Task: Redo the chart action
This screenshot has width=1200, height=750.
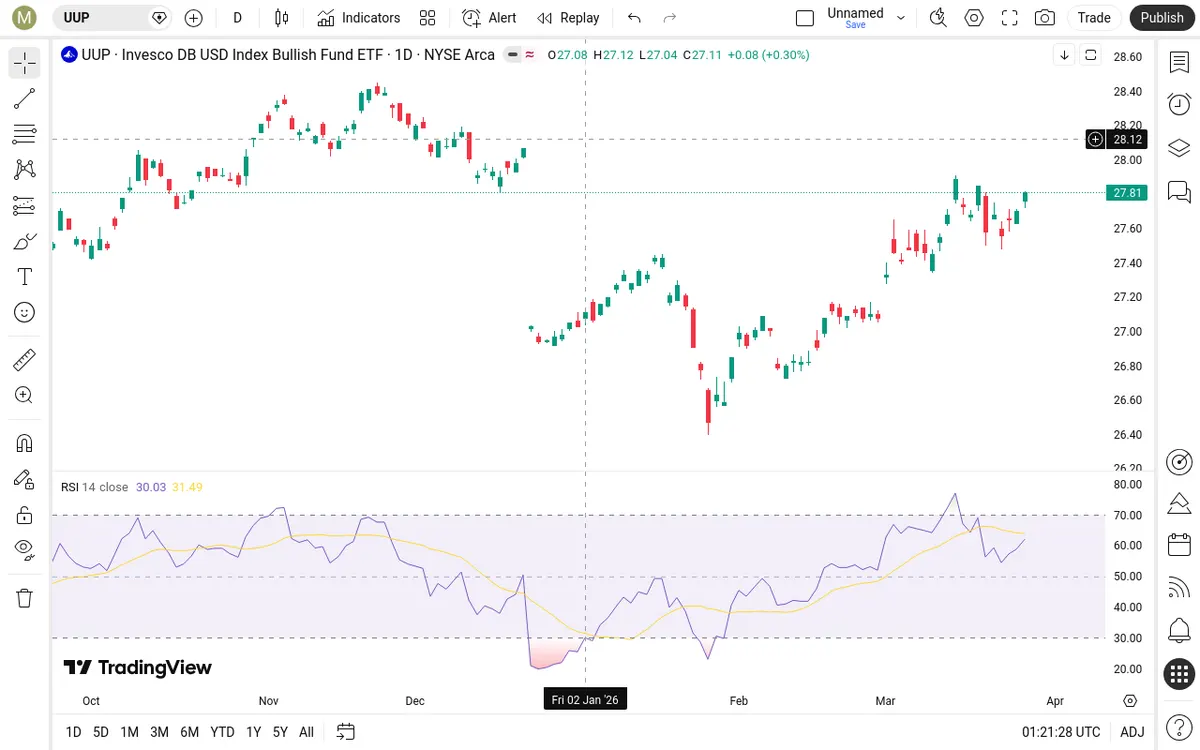Action: pyautogui.click(x=670, y=18)
